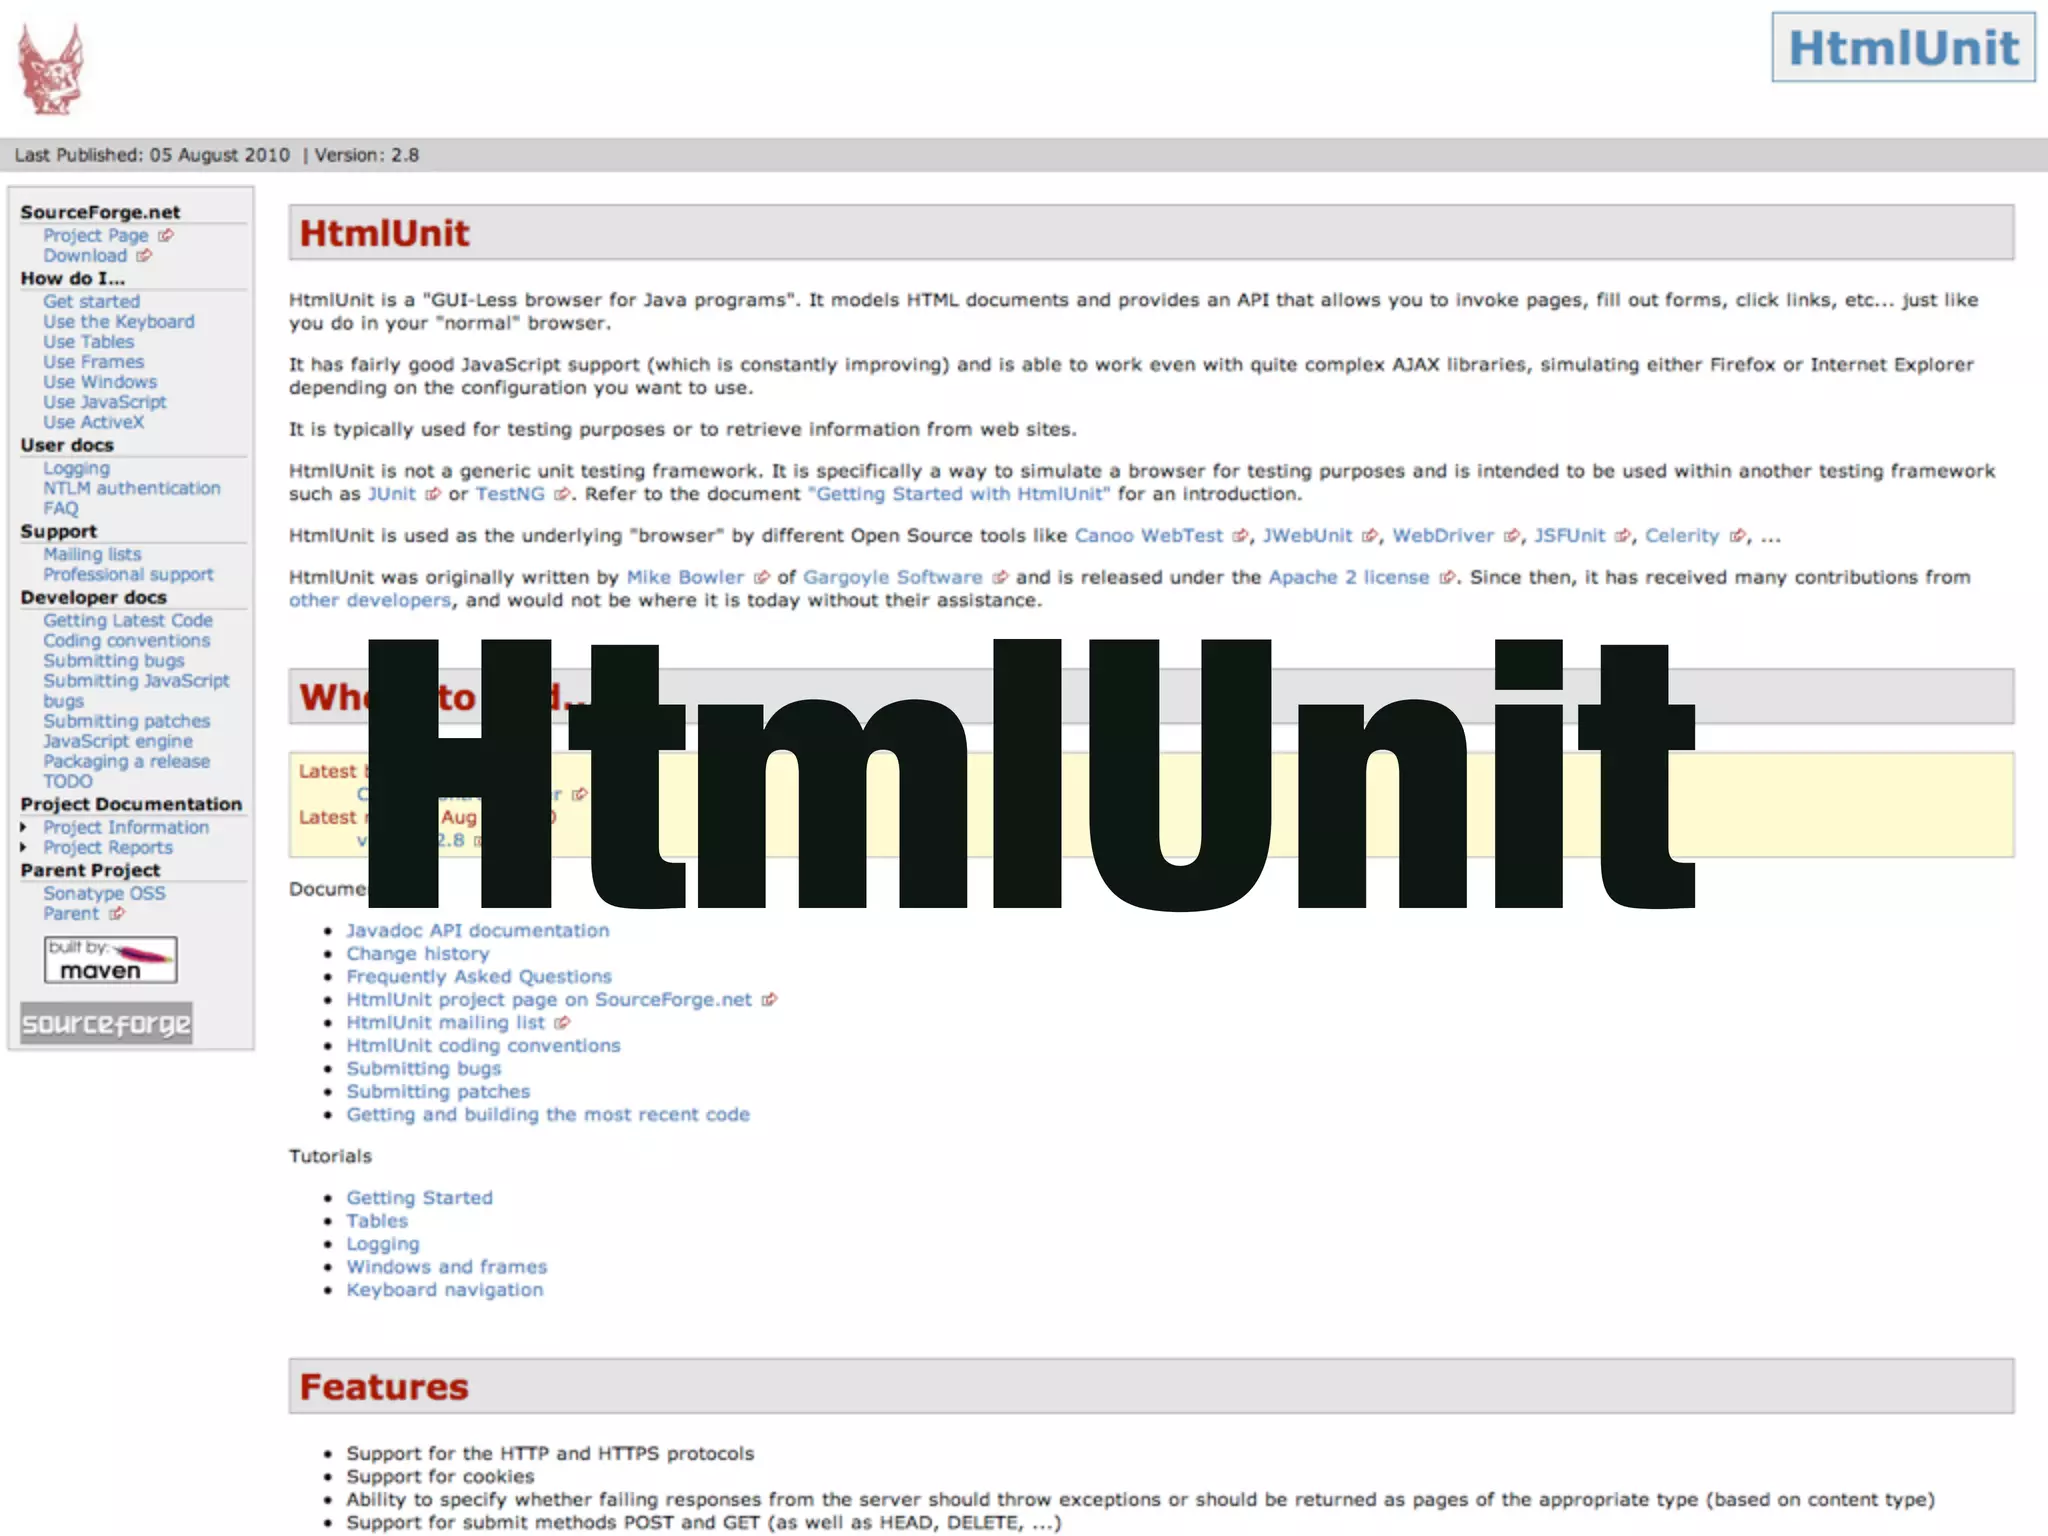2048x1536 pixels.
Task: Click external link icon beside Project Page
Action: click(x=166, y=235)
